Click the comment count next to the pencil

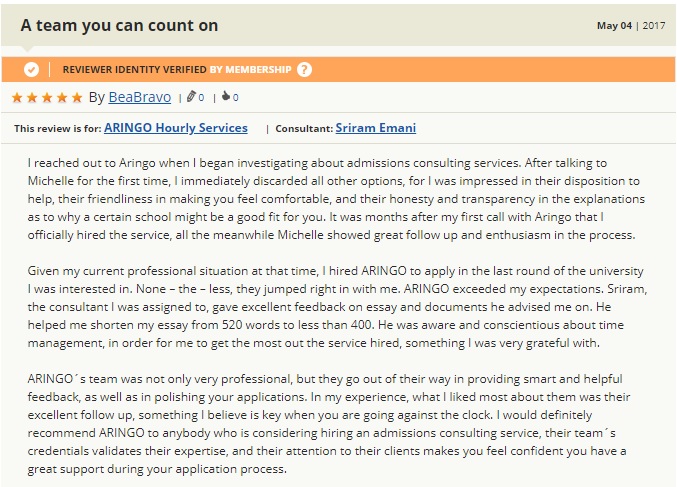pos(201,98)
